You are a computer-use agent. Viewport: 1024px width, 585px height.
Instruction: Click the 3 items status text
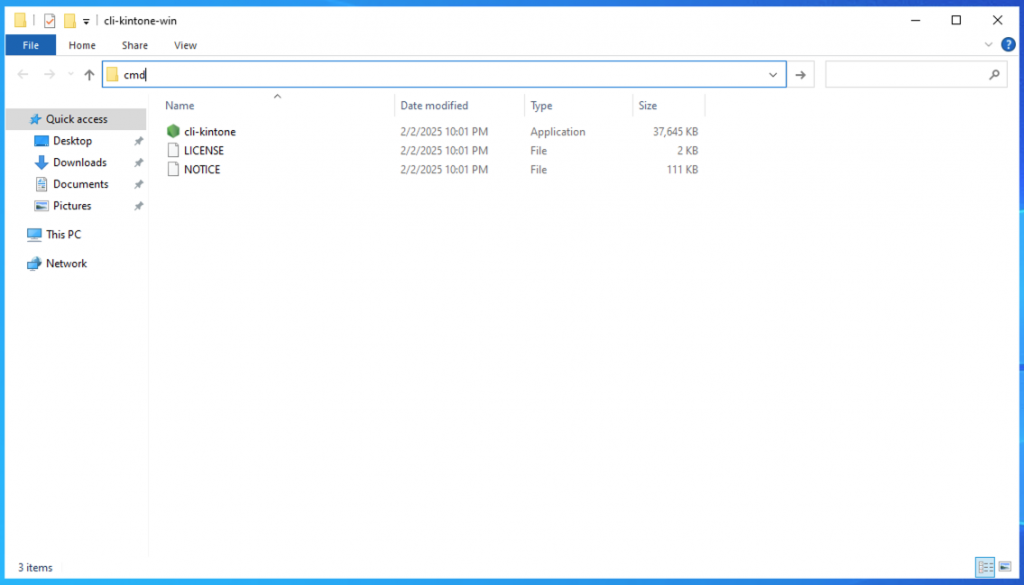coord(35,567)
